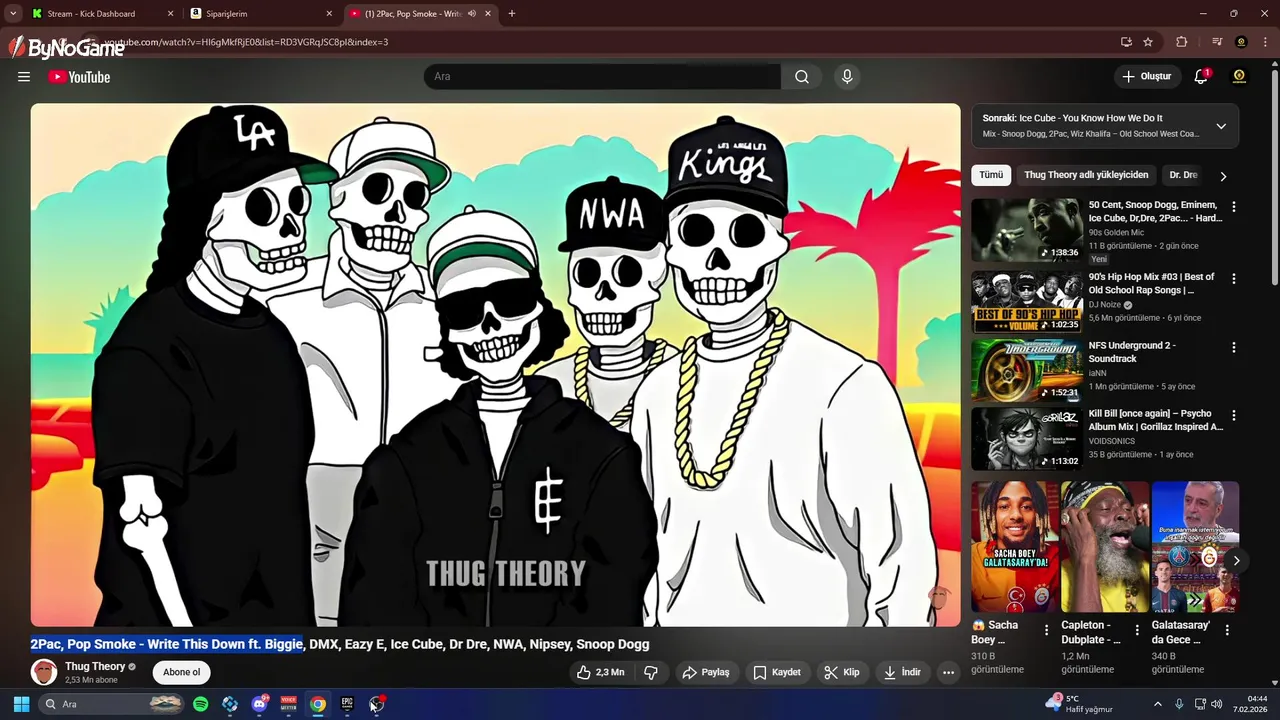Open volume control in system tray
The height and width of the screenshot is (720, 1280).
pyautogui.click(x=1217, y=704)
